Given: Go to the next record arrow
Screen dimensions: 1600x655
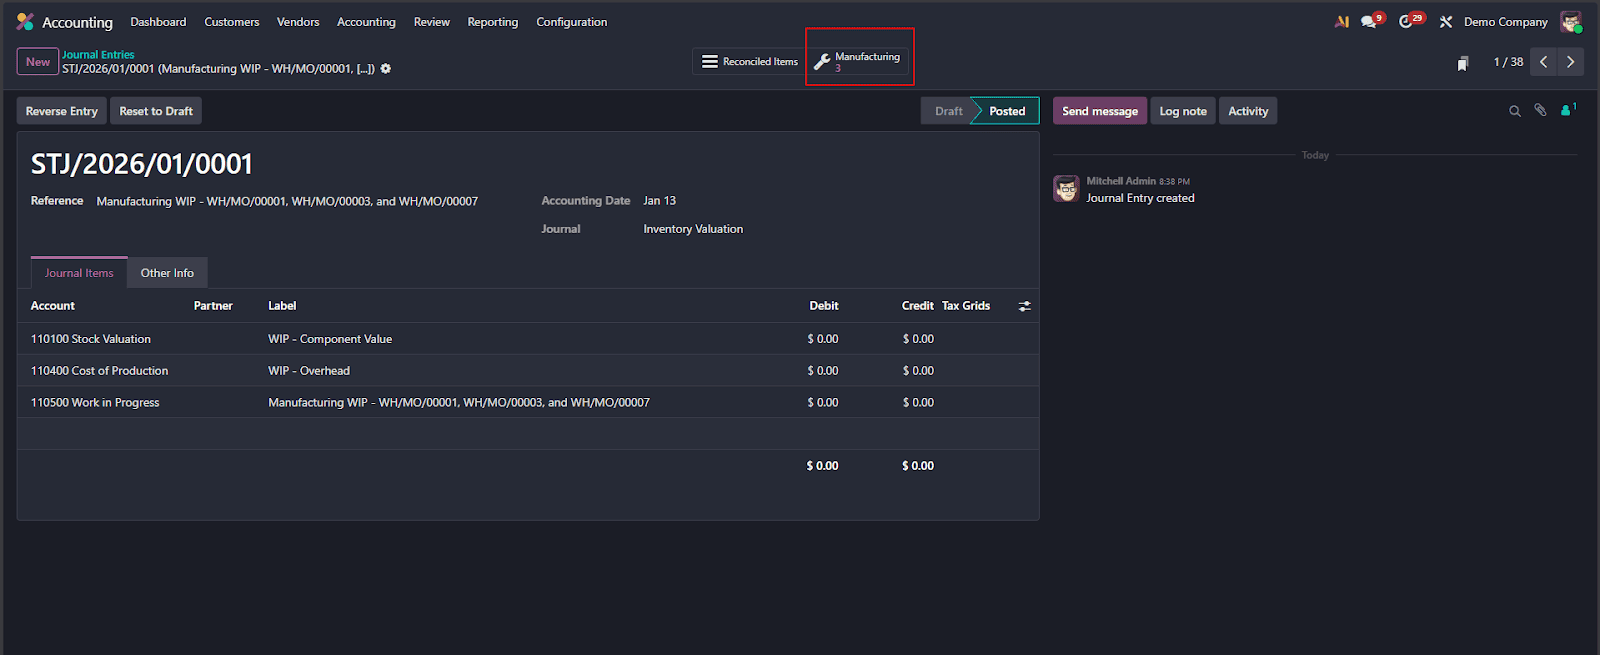Looking at the screenshot, I should pos(1570,62).
